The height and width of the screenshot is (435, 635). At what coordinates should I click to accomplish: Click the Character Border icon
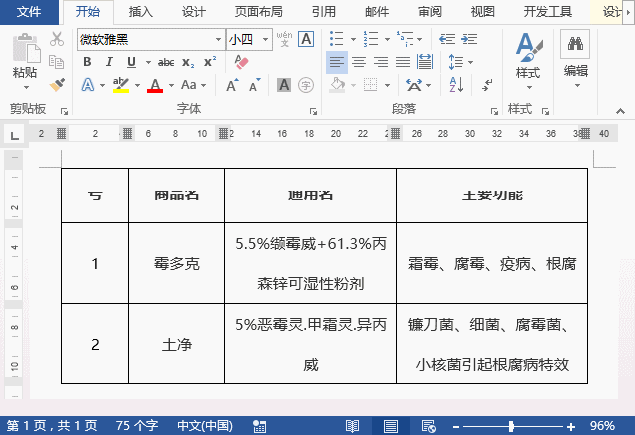point(306,39)
